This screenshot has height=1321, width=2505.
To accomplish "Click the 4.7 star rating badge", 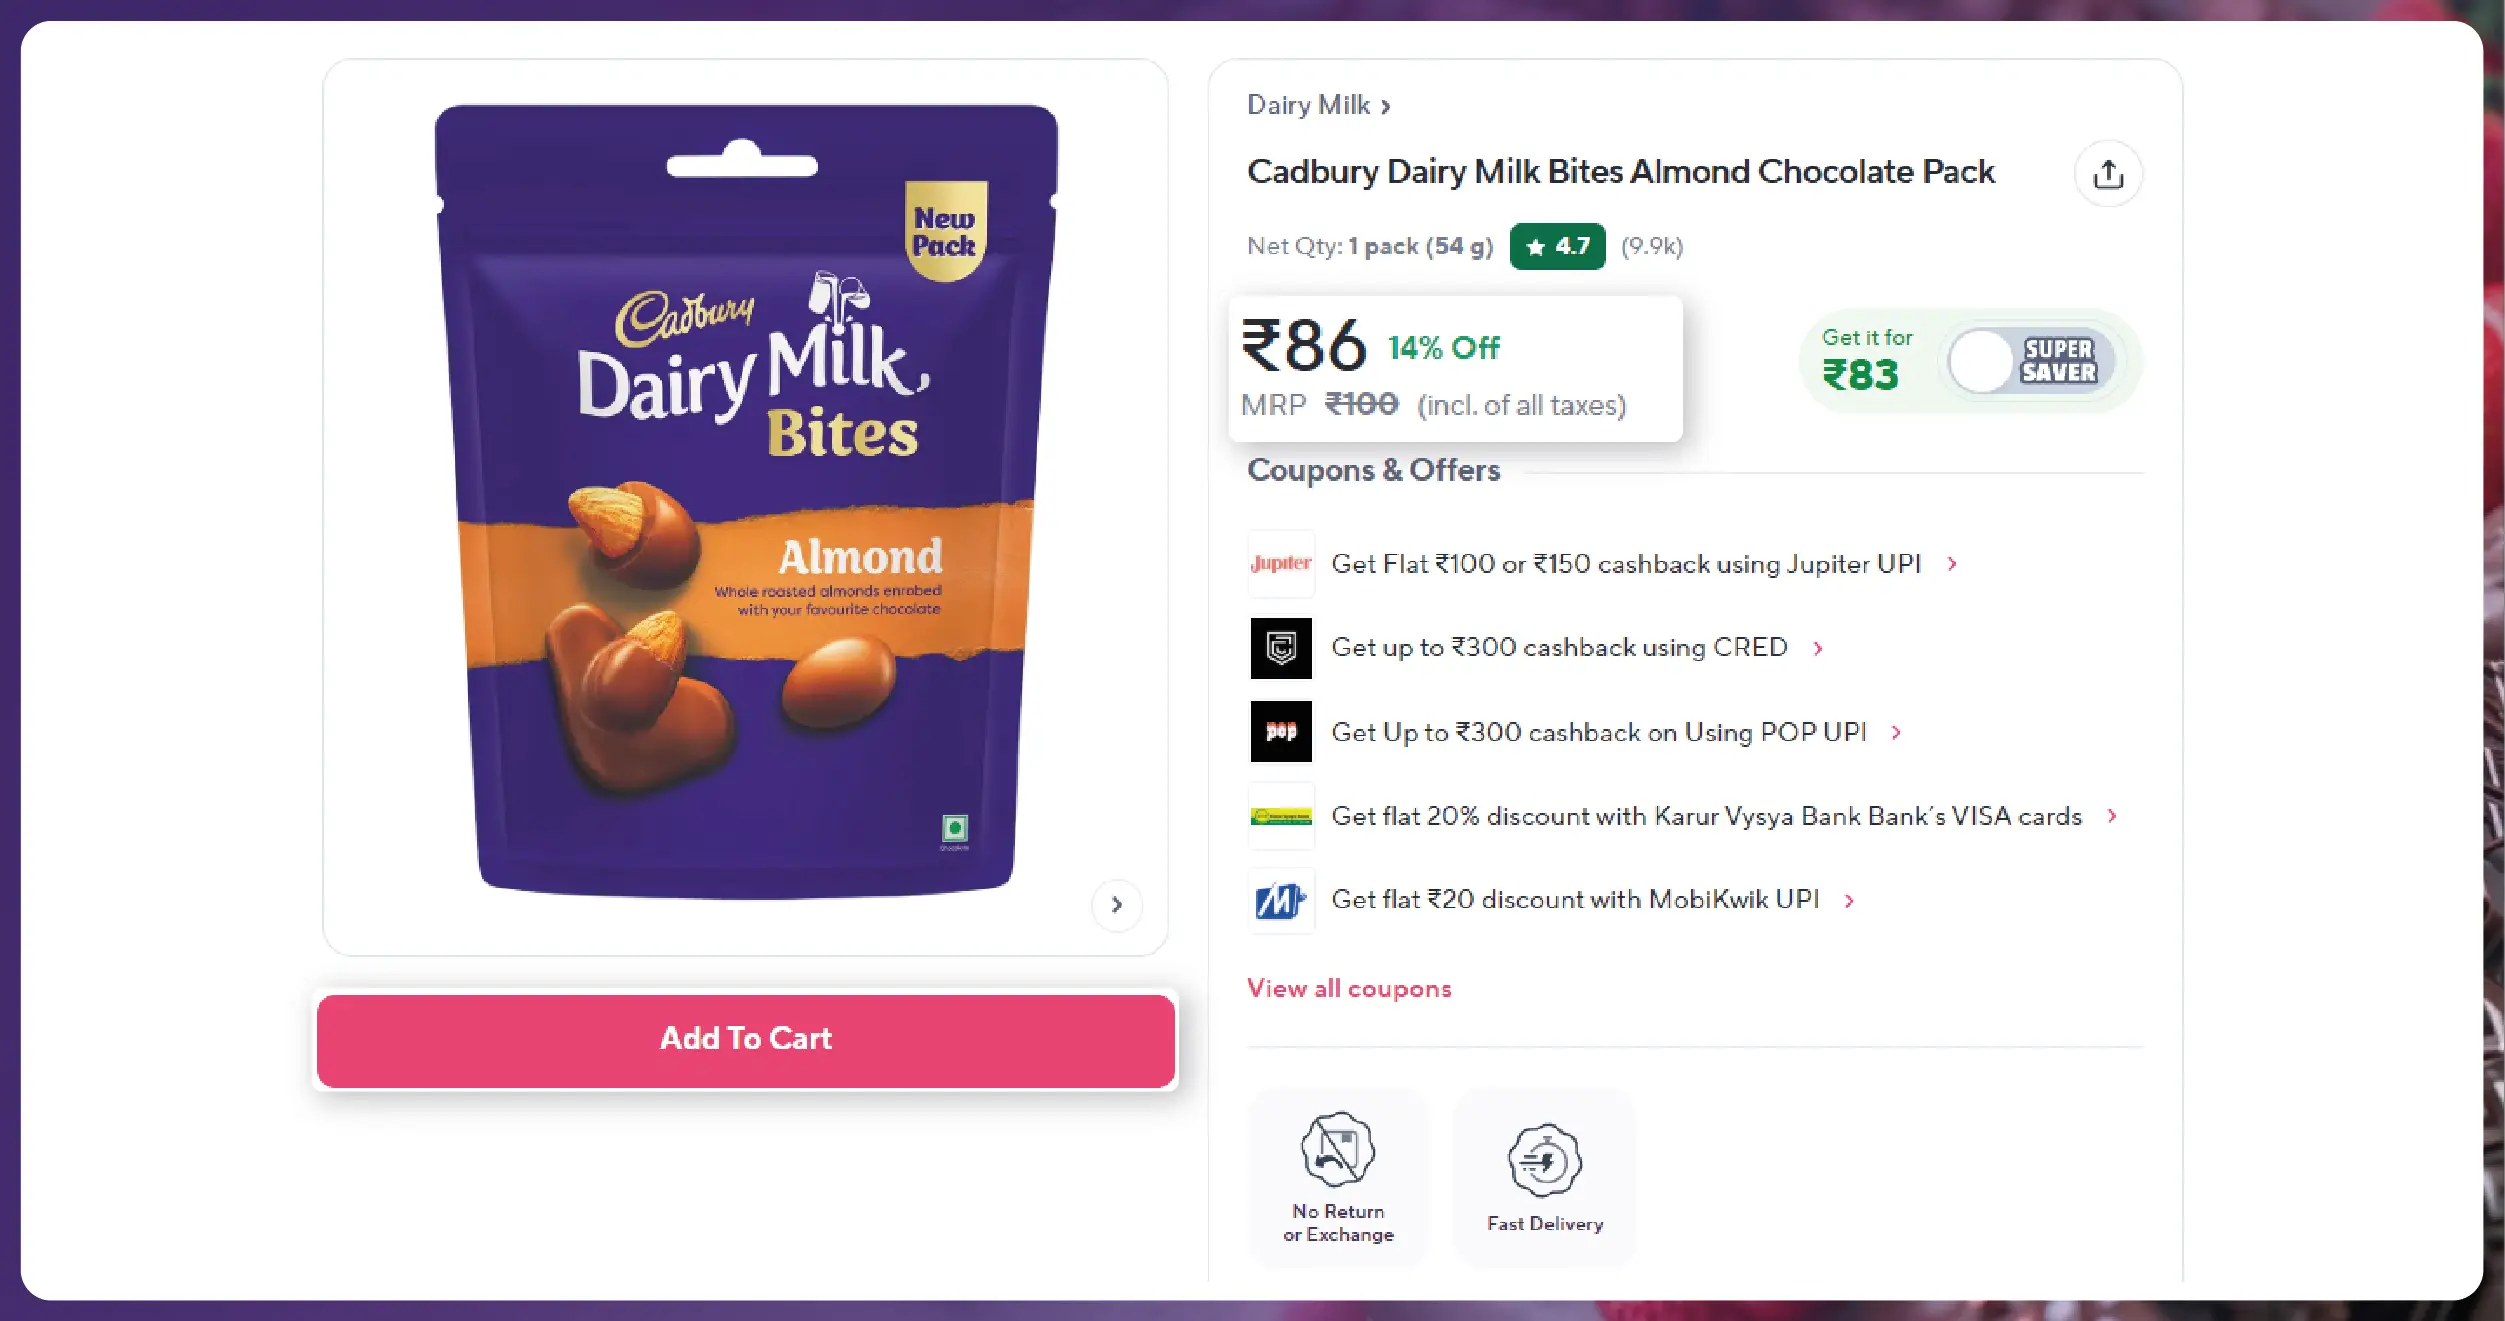I will pyautogui.click(x=1557, y=246).
